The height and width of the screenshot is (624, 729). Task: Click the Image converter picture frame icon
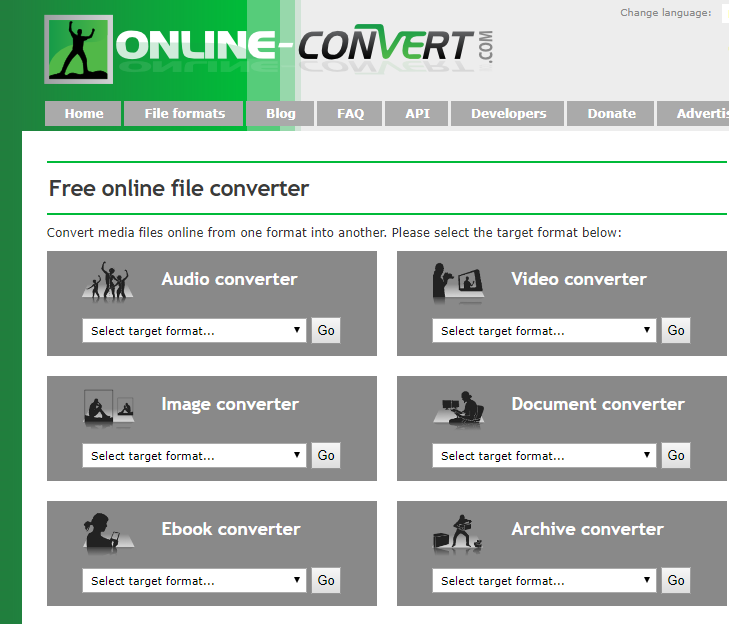[108, 406]
